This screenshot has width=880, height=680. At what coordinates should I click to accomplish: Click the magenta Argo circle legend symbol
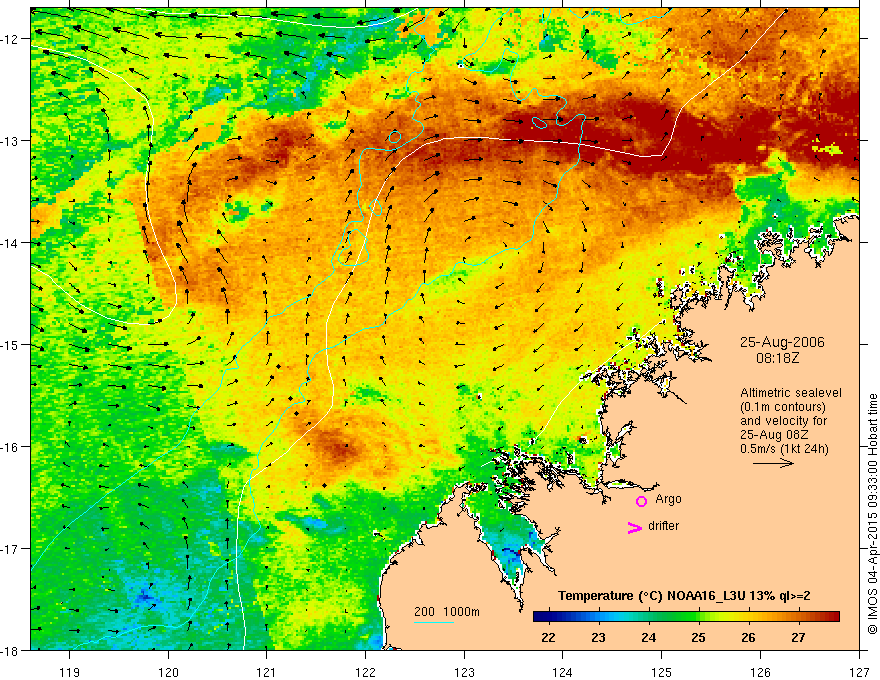point(641,501)
